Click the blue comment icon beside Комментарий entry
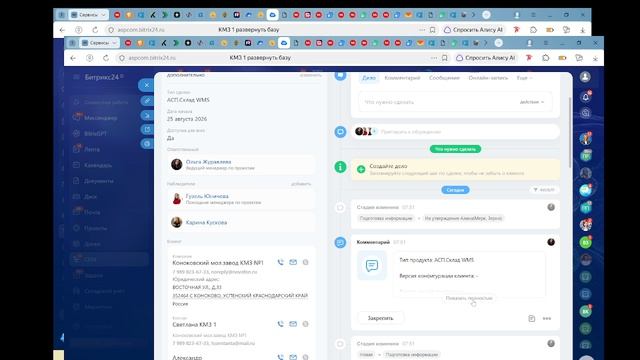The height and width of the screenshot is (360, 640). point(340,242)
